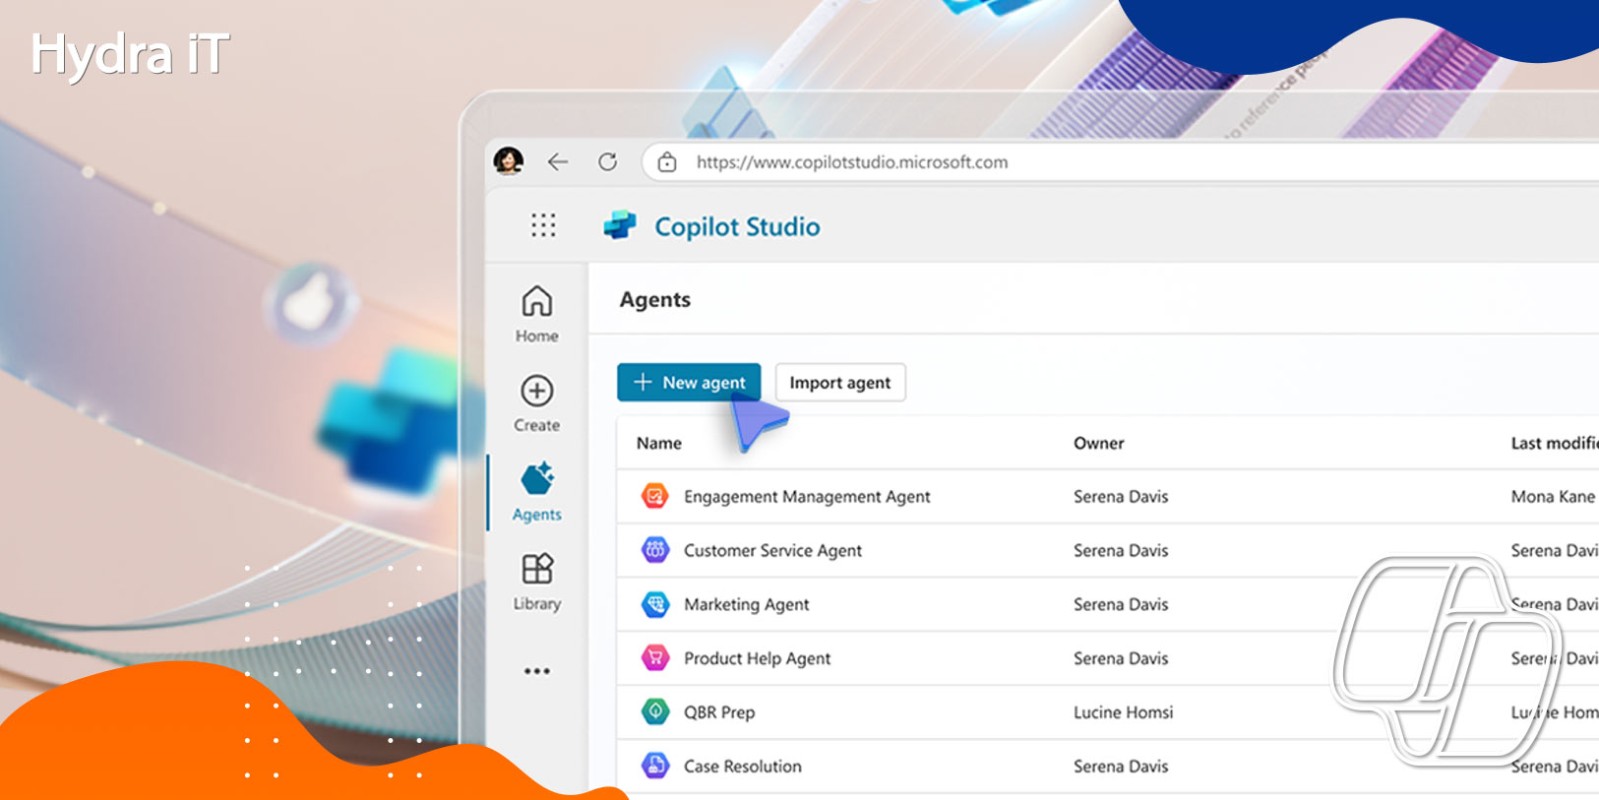Click owner Serena Davis in Product Help row

1121,659
